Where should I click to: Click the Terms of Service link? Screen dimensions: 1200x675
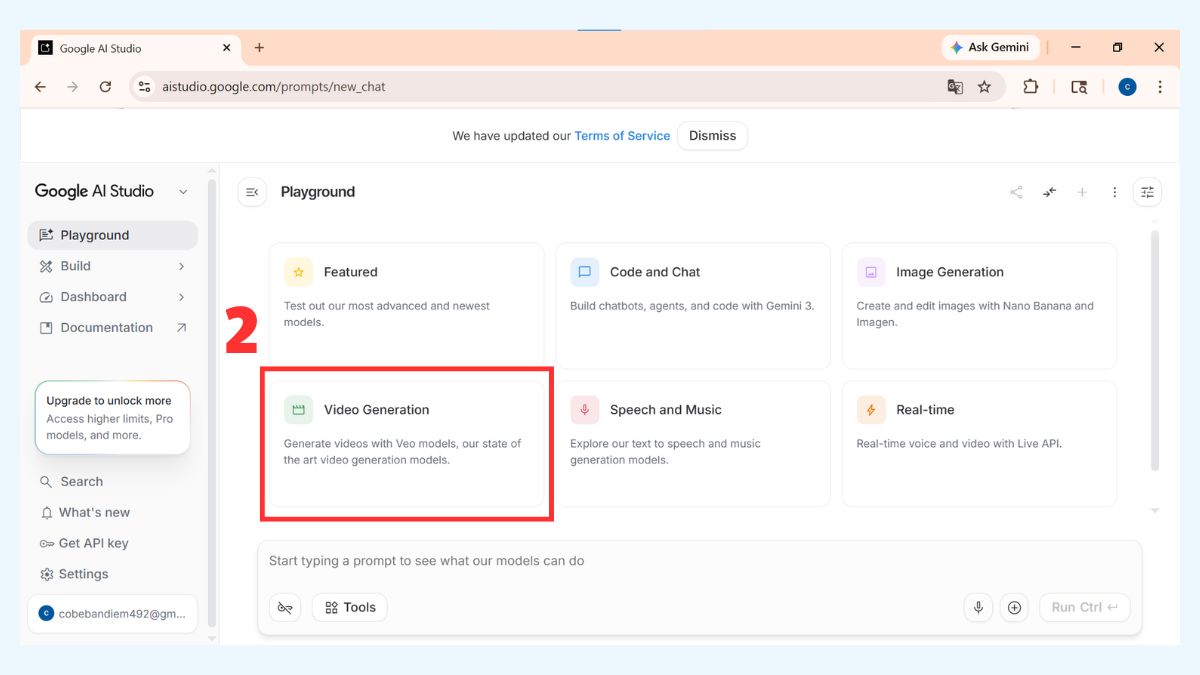click(622, 136)
